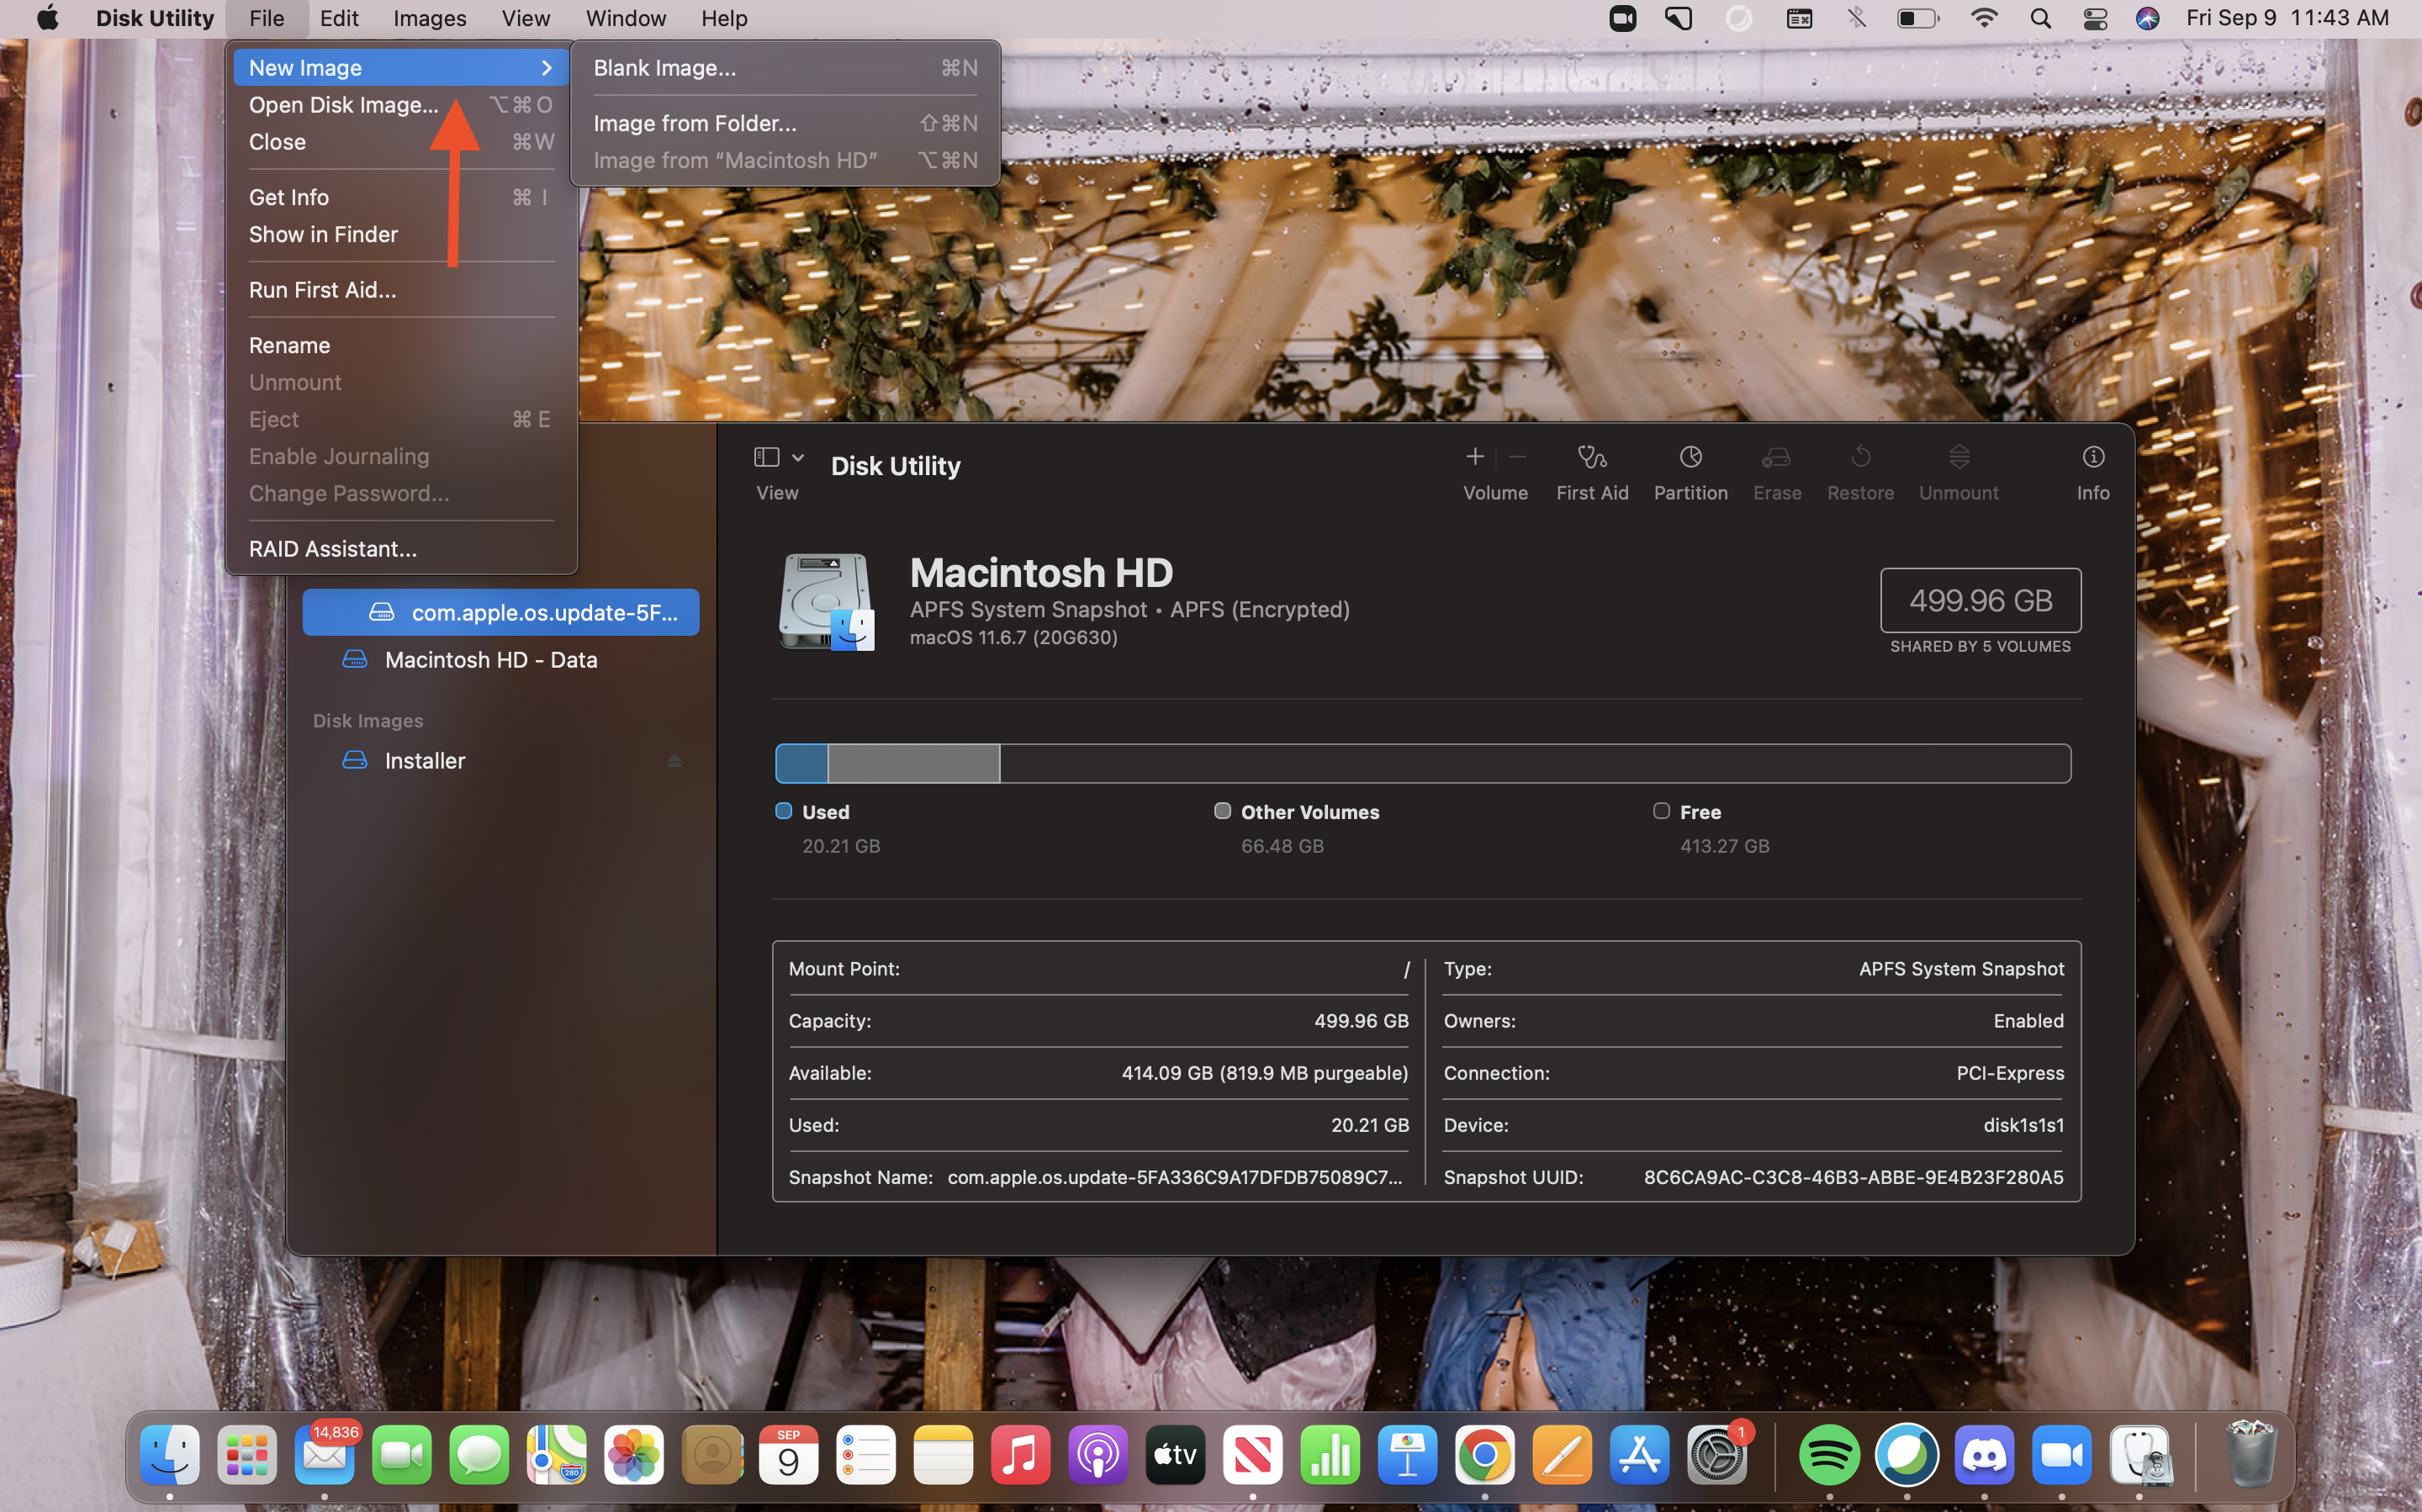Image resolution: width=2422 pixels, height=1512 pixels.
Task: Open the Edit menu
Action: (339, 18)
